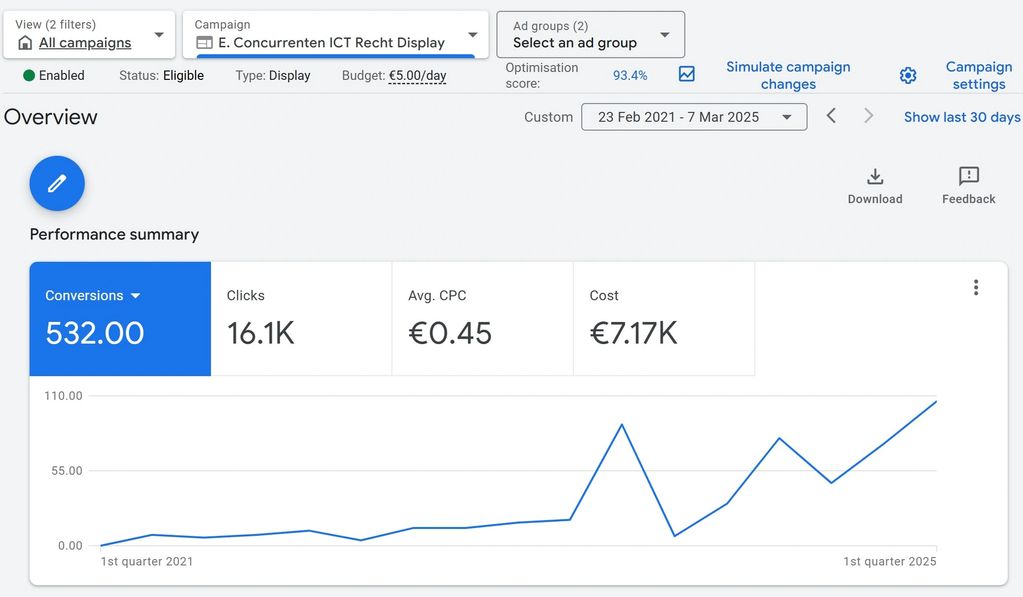
Task: Click the Download icon
Action: pos(875,177)
